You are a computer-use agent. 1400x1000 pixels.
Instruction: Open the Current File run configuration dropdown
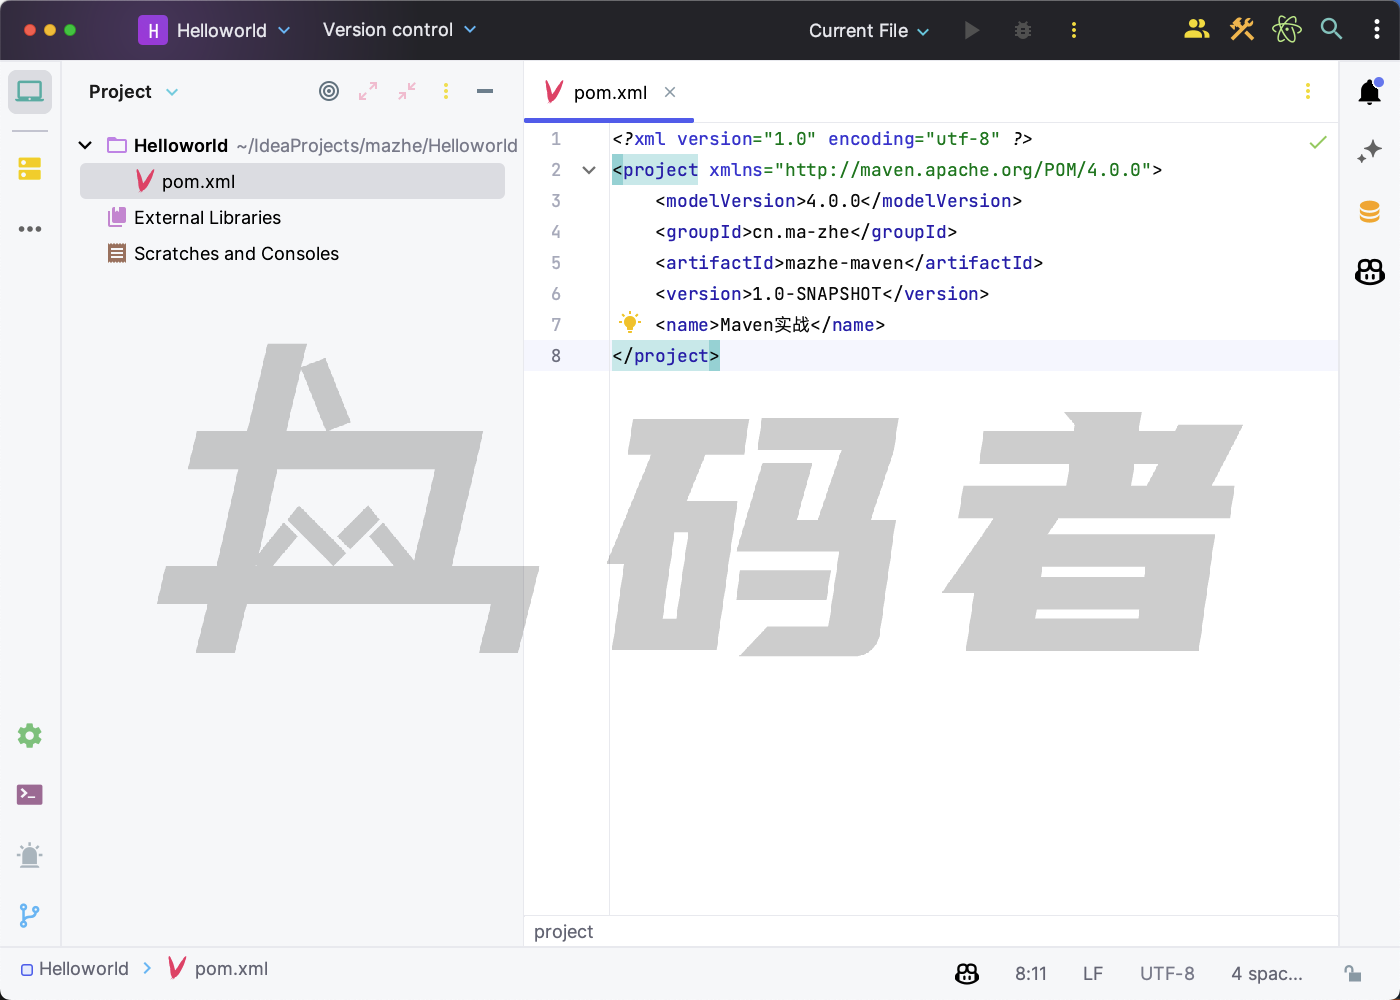coord(869,31)
